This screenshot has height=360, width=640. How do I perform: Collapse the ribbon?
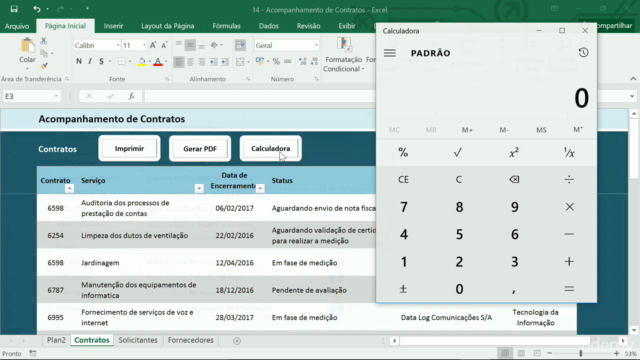633,79
